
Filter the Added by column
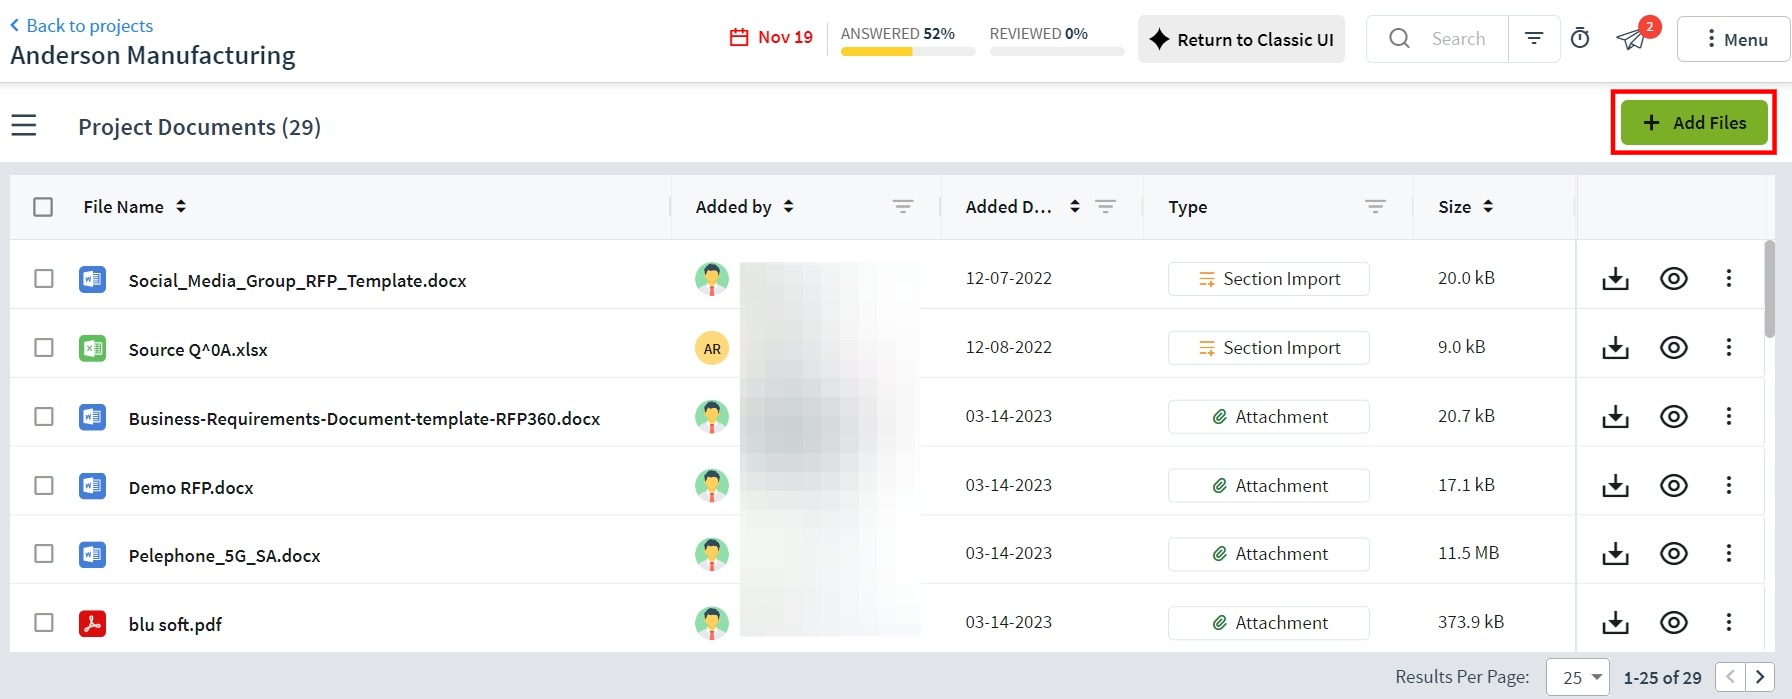[903, 207]
